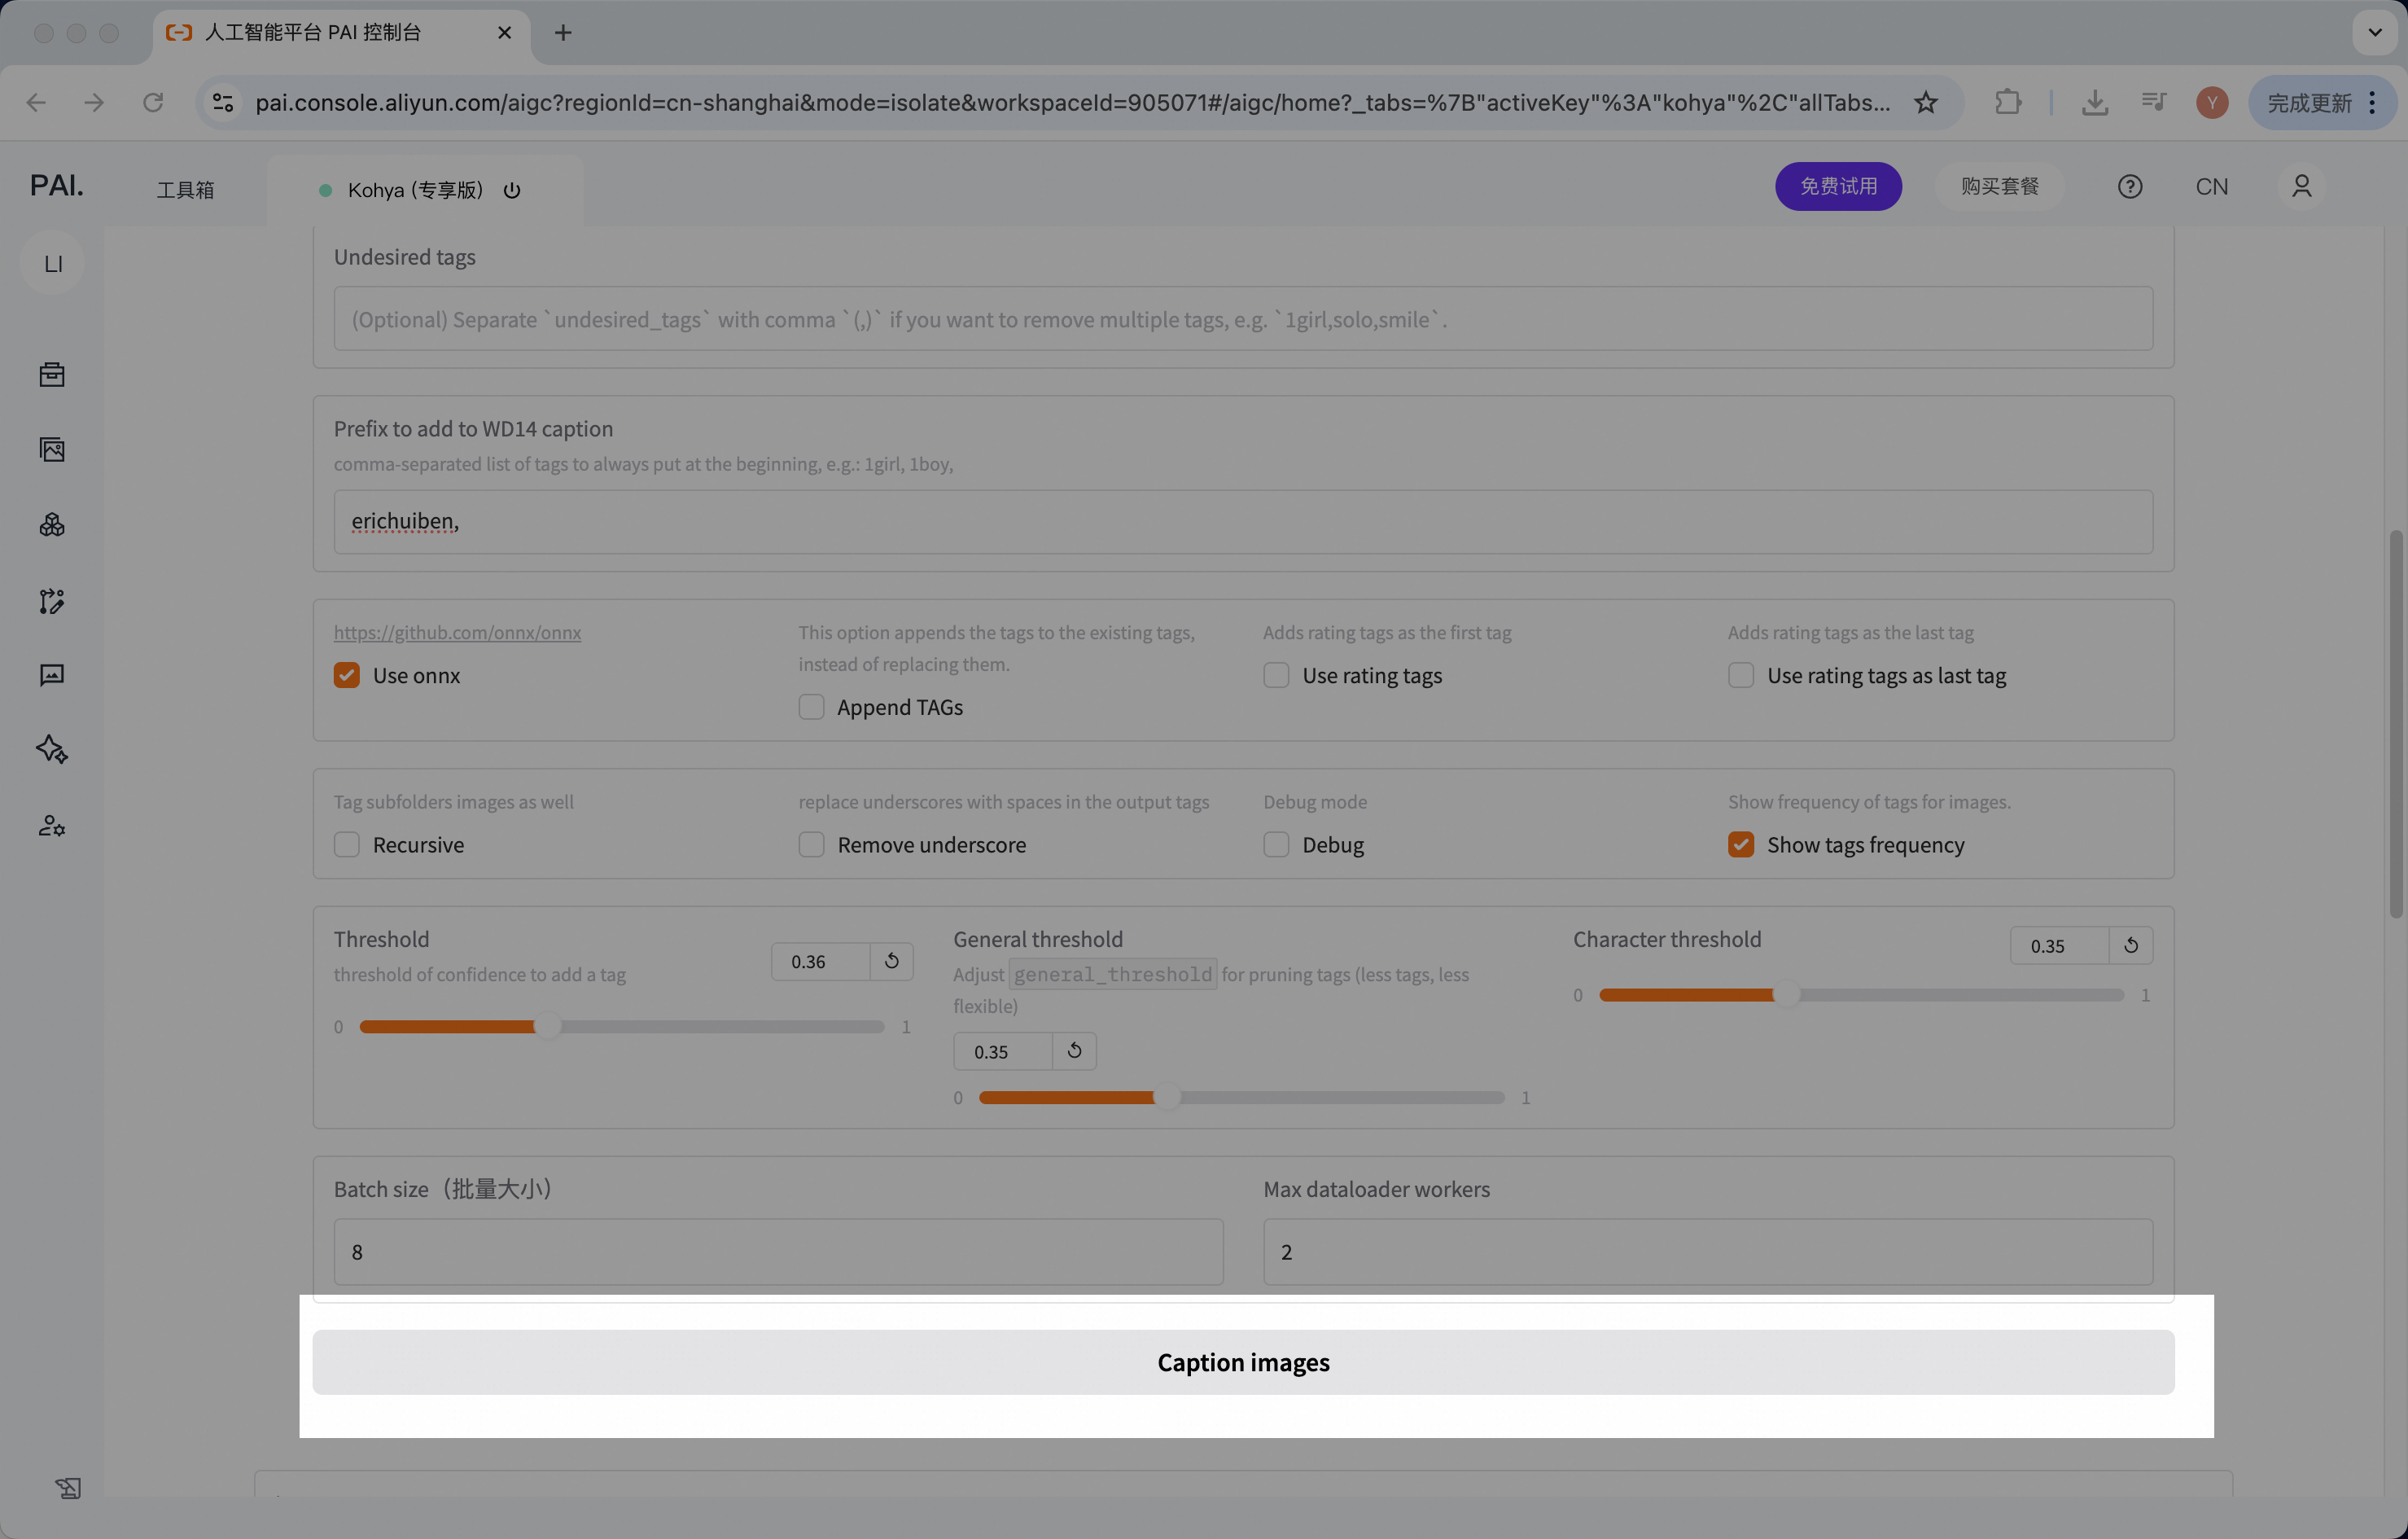This screenshot has width=2408, height=1539.
Task: Click the user settings sidebar icon
Action: [x=52, y=826]
